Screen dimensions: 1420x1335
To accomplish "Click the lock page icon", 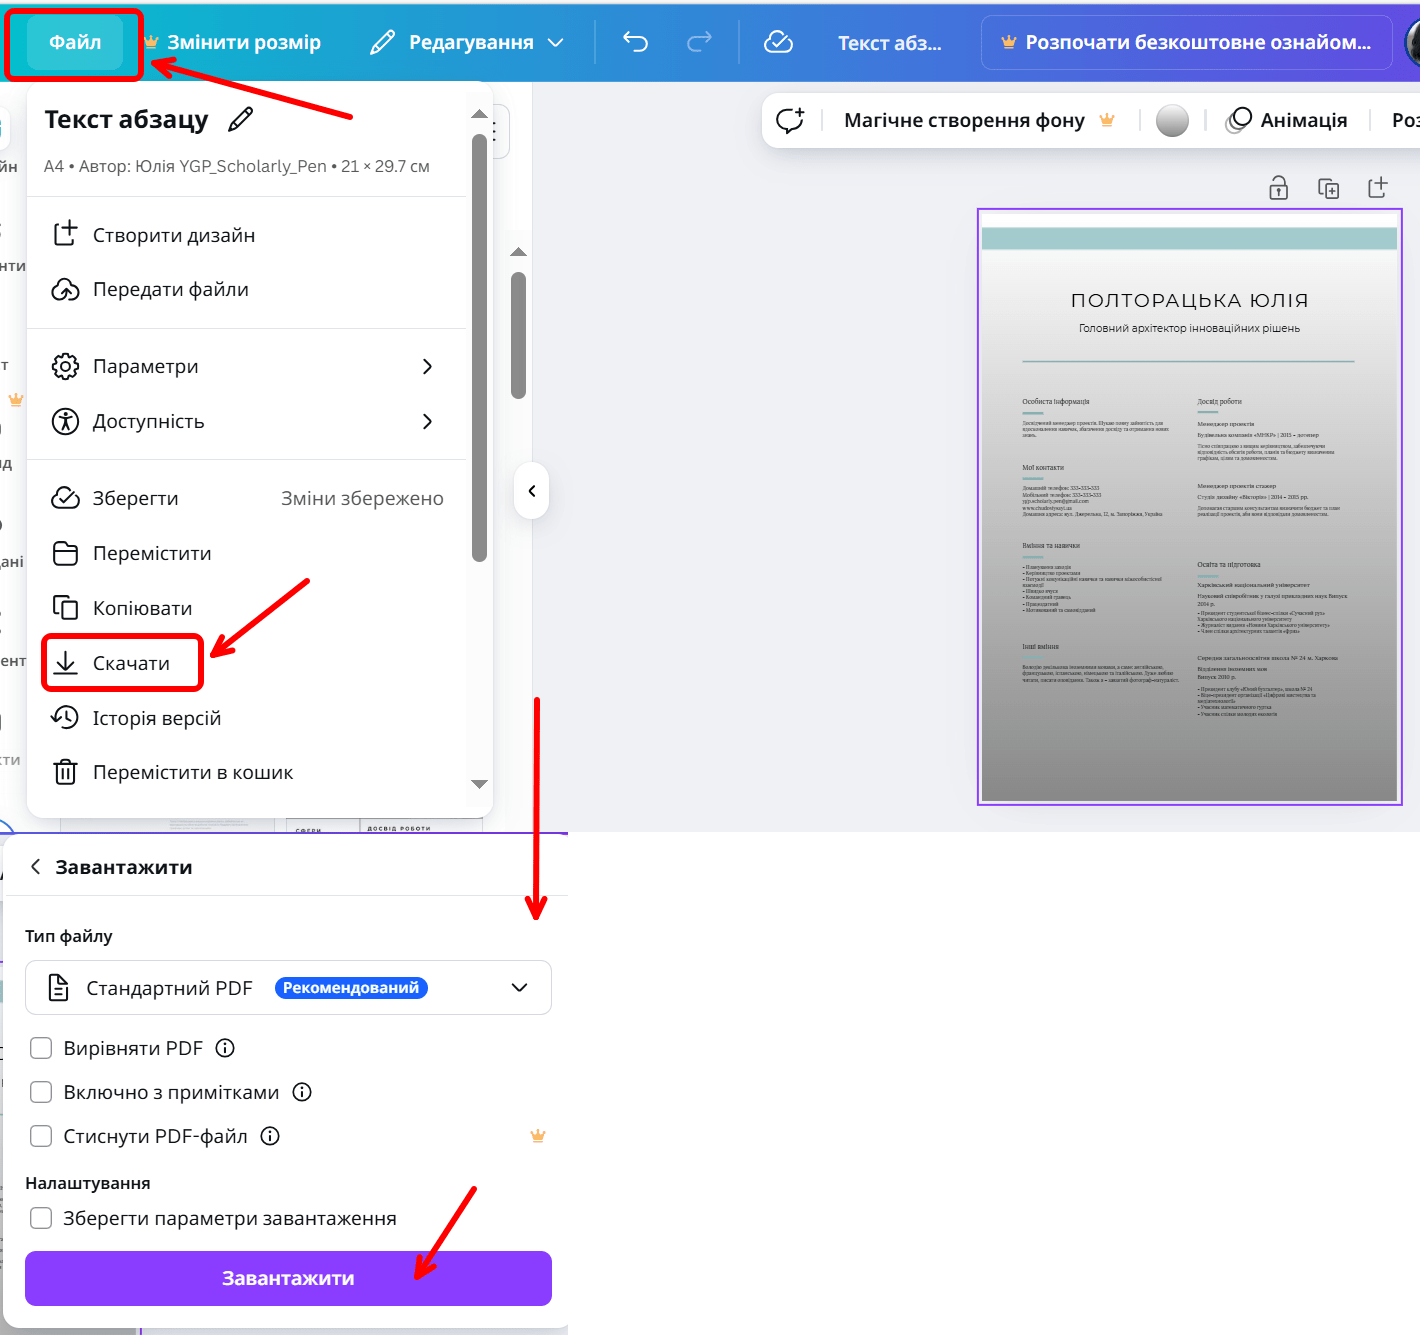I will (x=1278, y=188).
